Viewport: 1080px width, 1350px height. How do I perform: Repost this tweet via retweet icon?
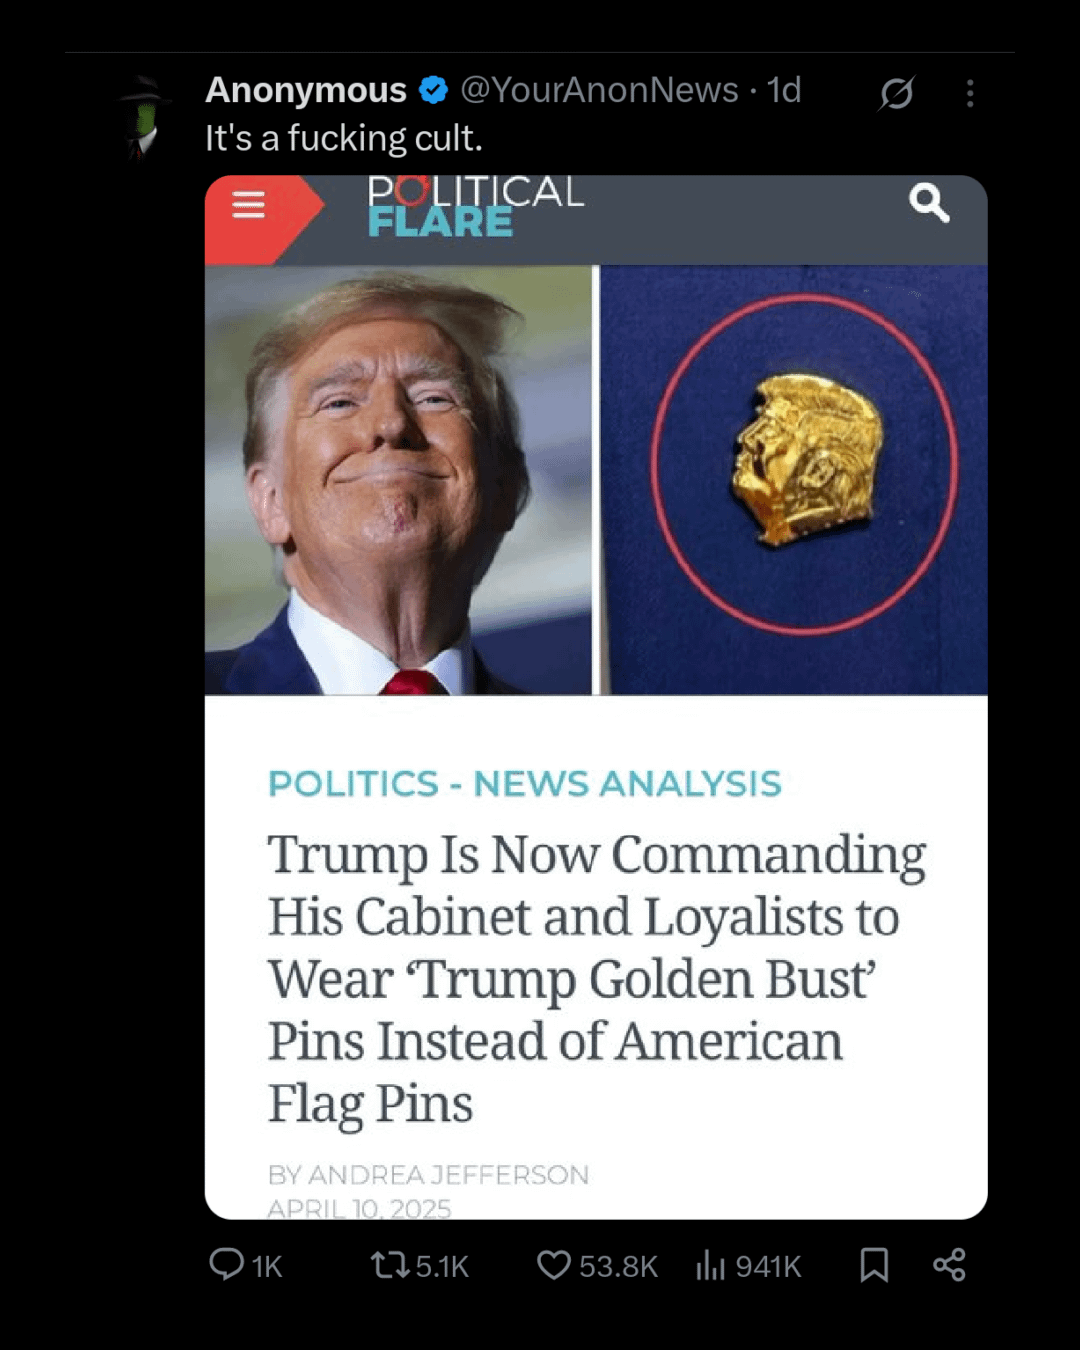click(x=389, y=1265)
